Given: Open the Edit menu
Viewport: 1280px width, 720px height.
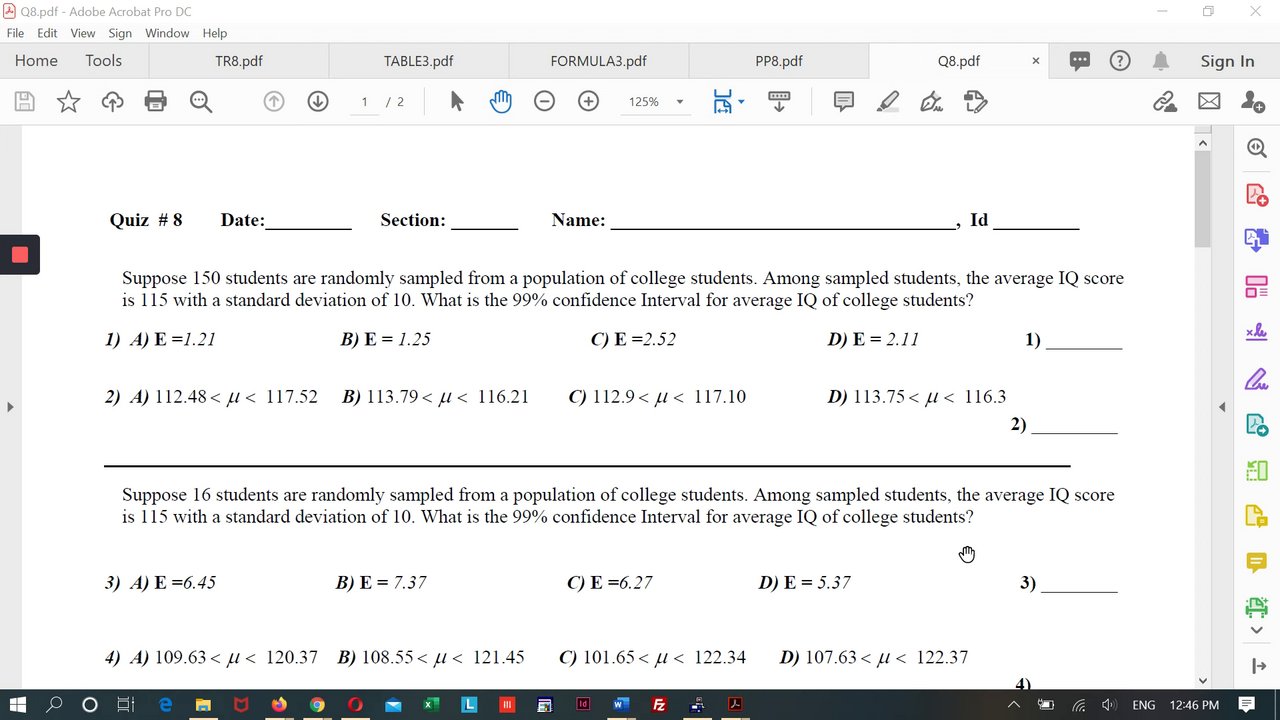Looking at the screenshot, I should [47, 33].
